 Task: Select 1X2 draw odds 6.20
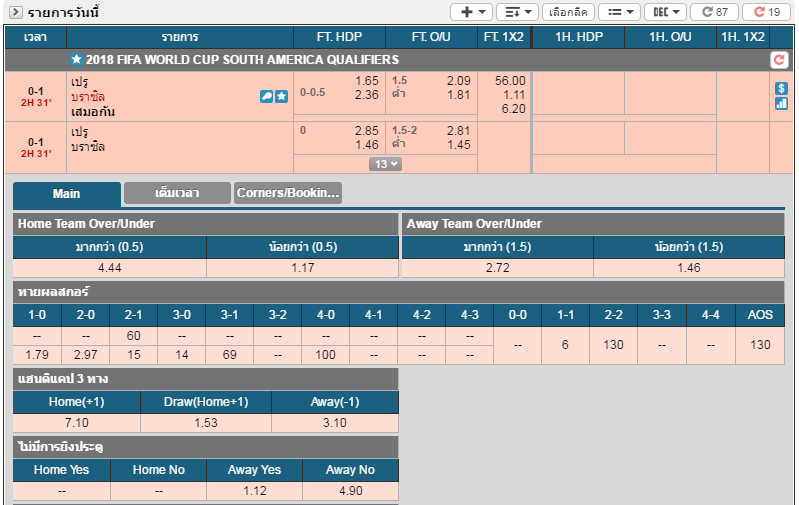tap(513, 109)
